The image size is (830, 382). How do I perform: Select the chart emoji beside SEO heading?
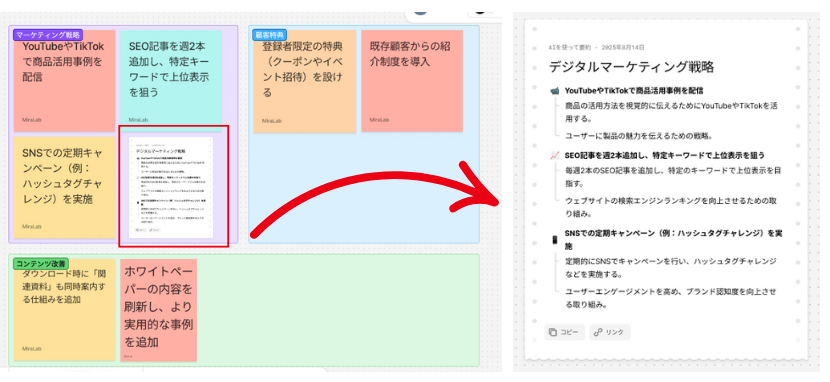coord(555,156)
